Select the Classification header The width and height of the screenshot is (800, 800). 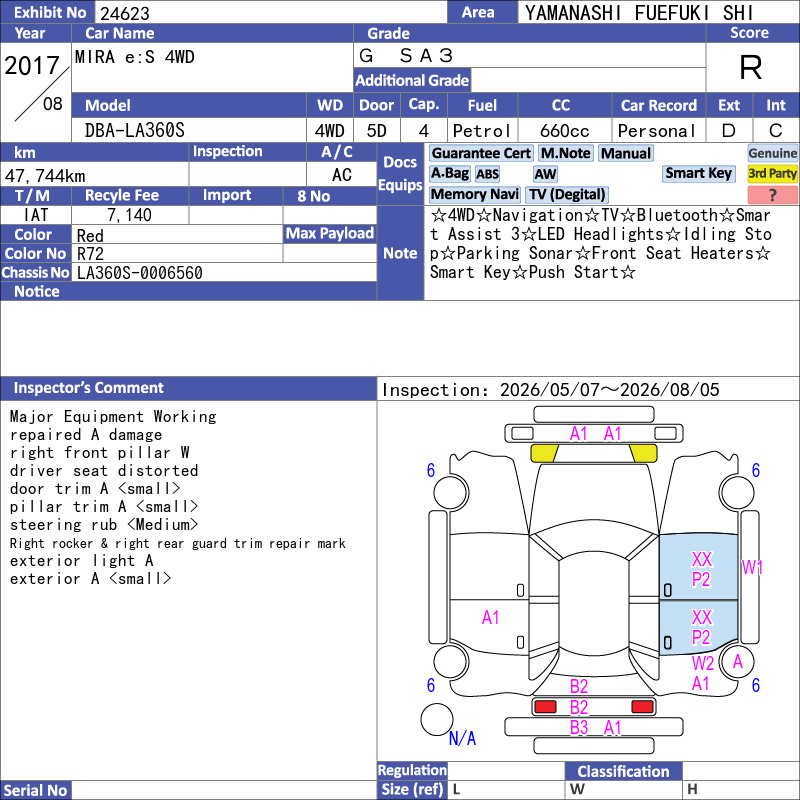(x=623, y=771)
